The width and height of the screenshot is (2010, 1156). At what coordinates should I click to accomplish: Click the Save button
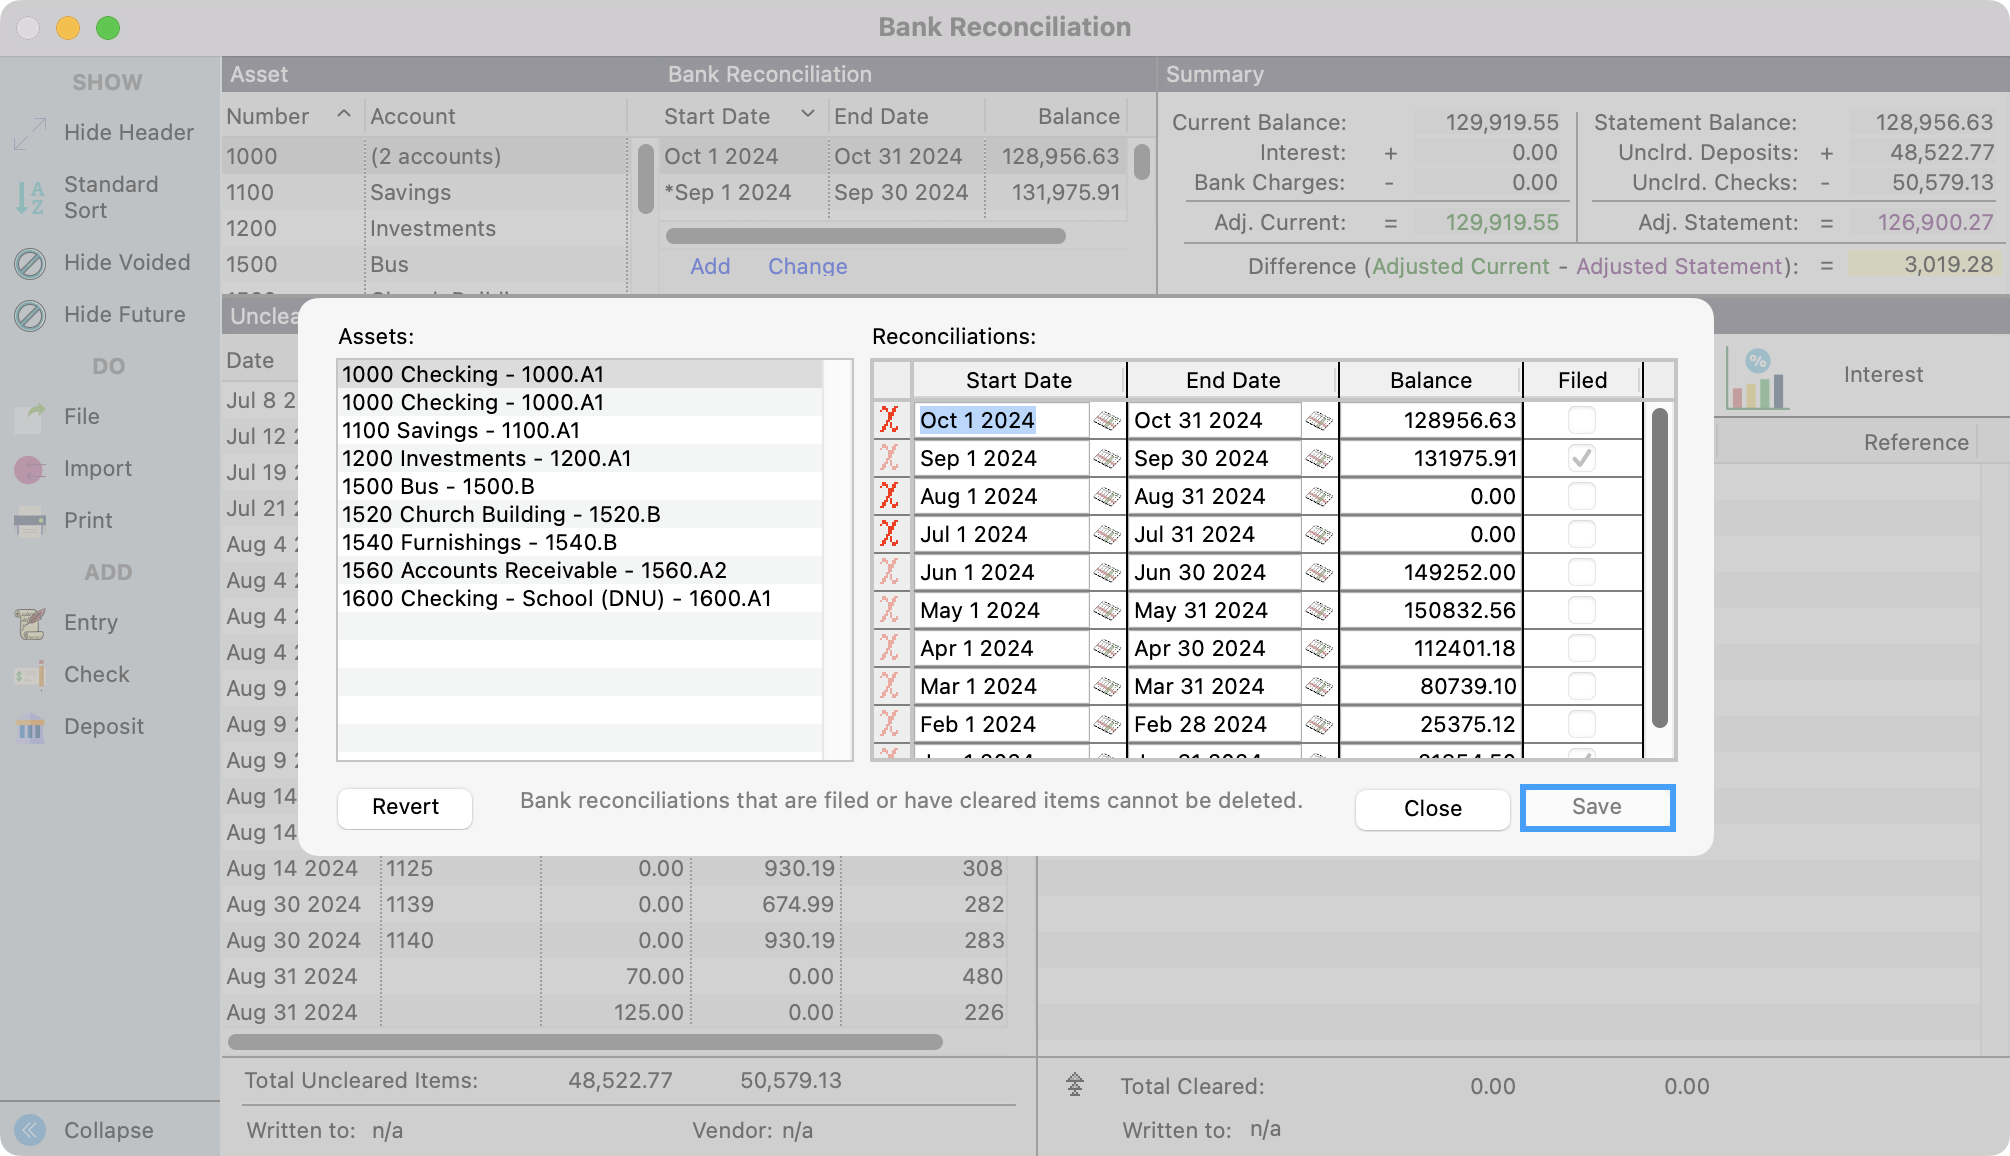1596,808
